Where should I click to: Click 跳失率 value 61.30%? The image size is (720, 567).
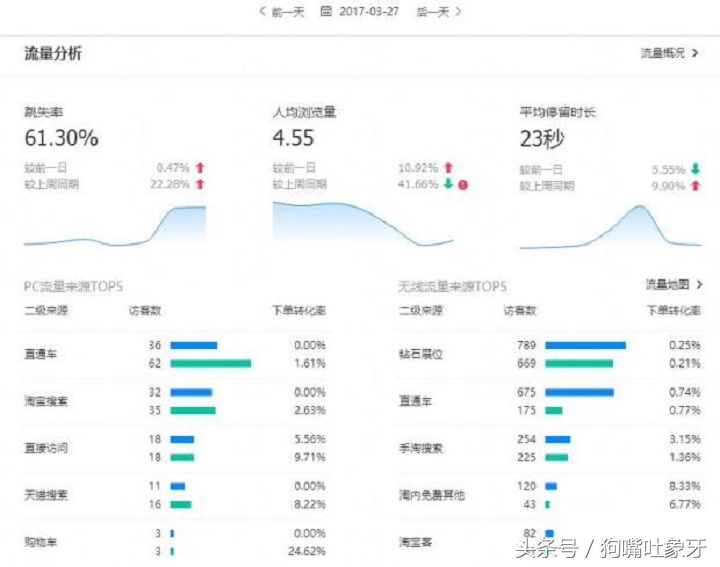(x=62, y=138)
